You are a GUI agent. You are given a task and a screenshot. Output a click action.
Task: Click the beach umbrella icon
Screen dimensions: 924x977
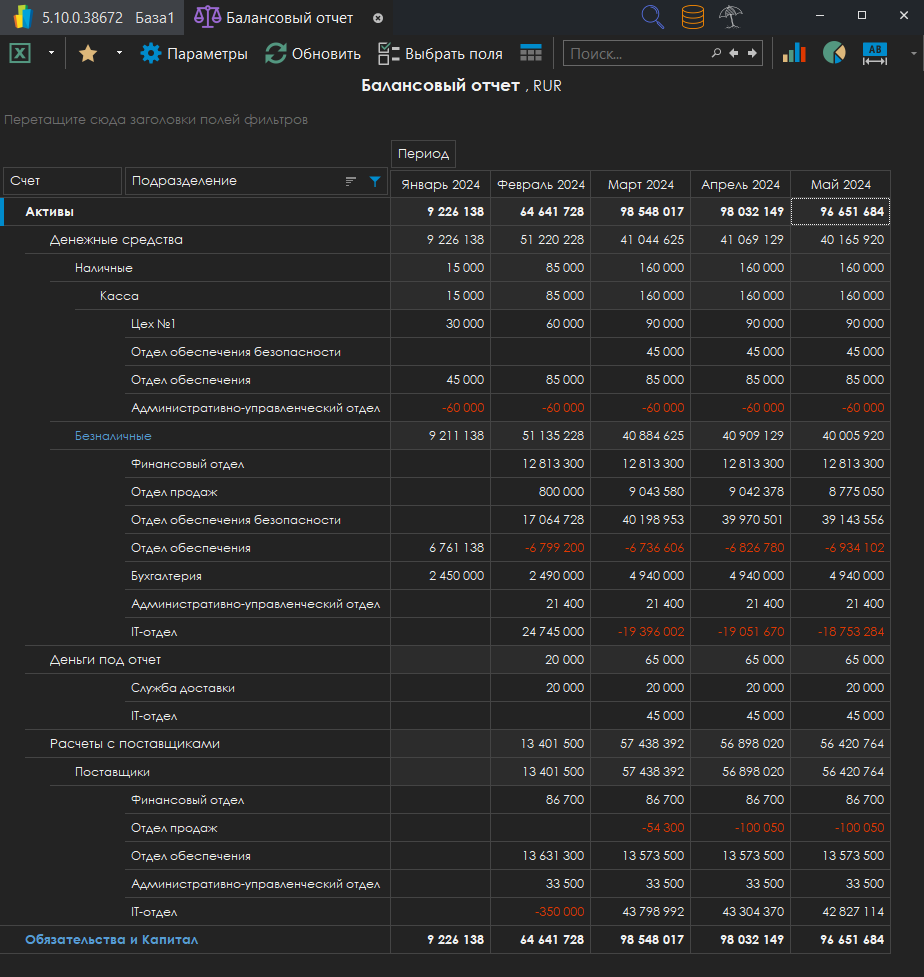(x=731, y=17)
